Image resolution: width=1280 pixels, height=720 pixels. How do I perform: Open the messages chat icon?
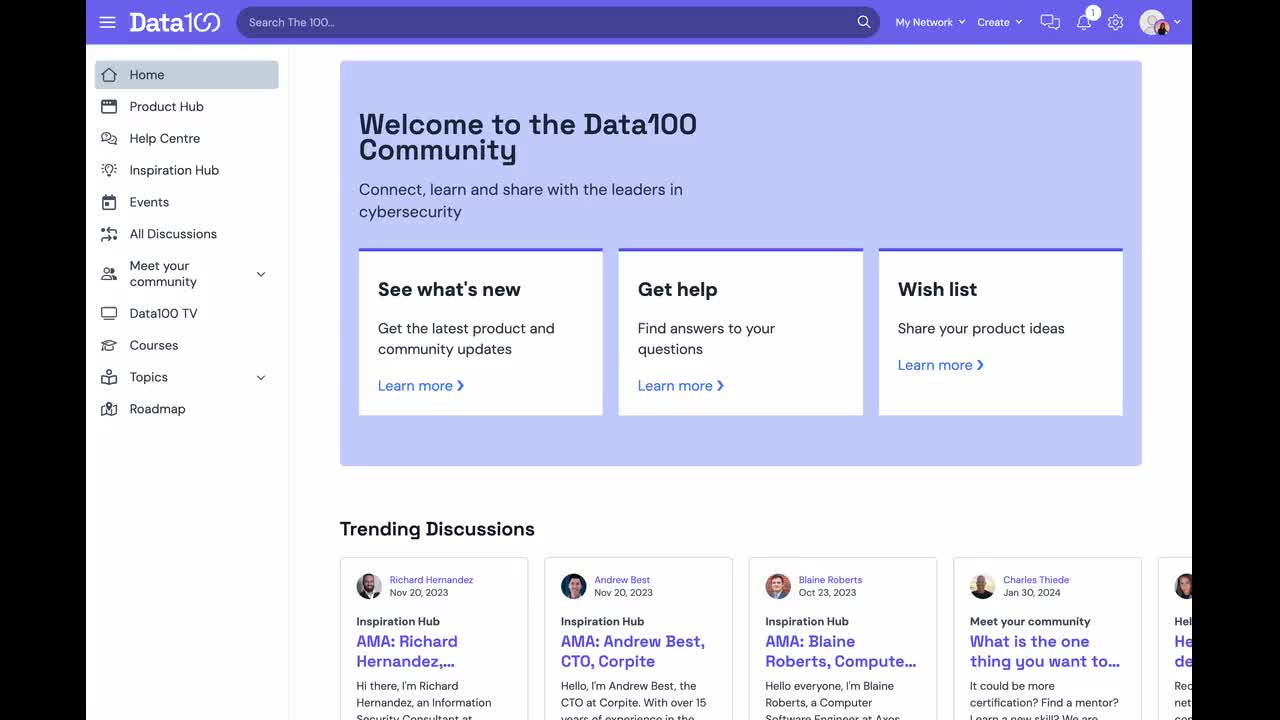point(1050,22)
